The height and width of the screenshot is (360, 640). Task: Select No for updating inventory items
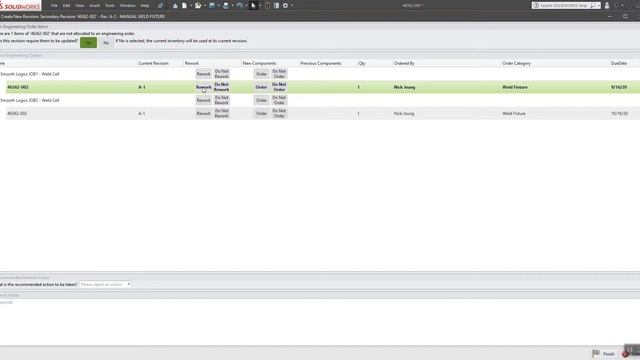click(106, 42)
